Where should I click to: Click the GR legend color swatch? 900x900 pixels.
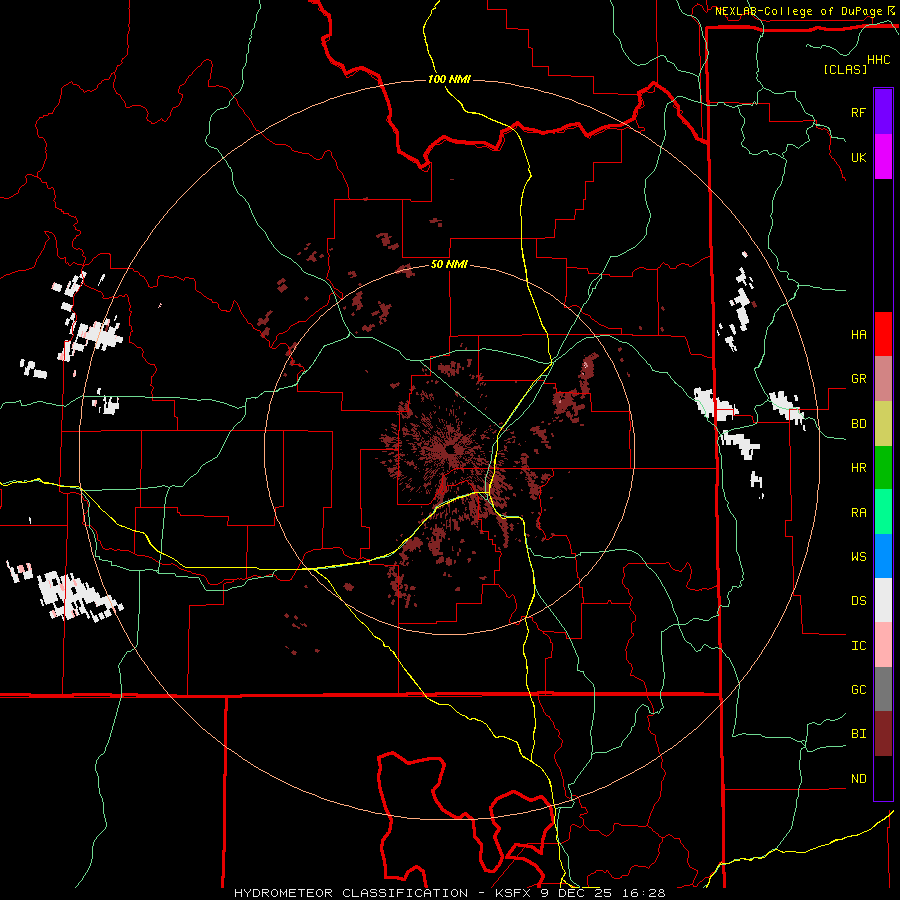[883, 379]
